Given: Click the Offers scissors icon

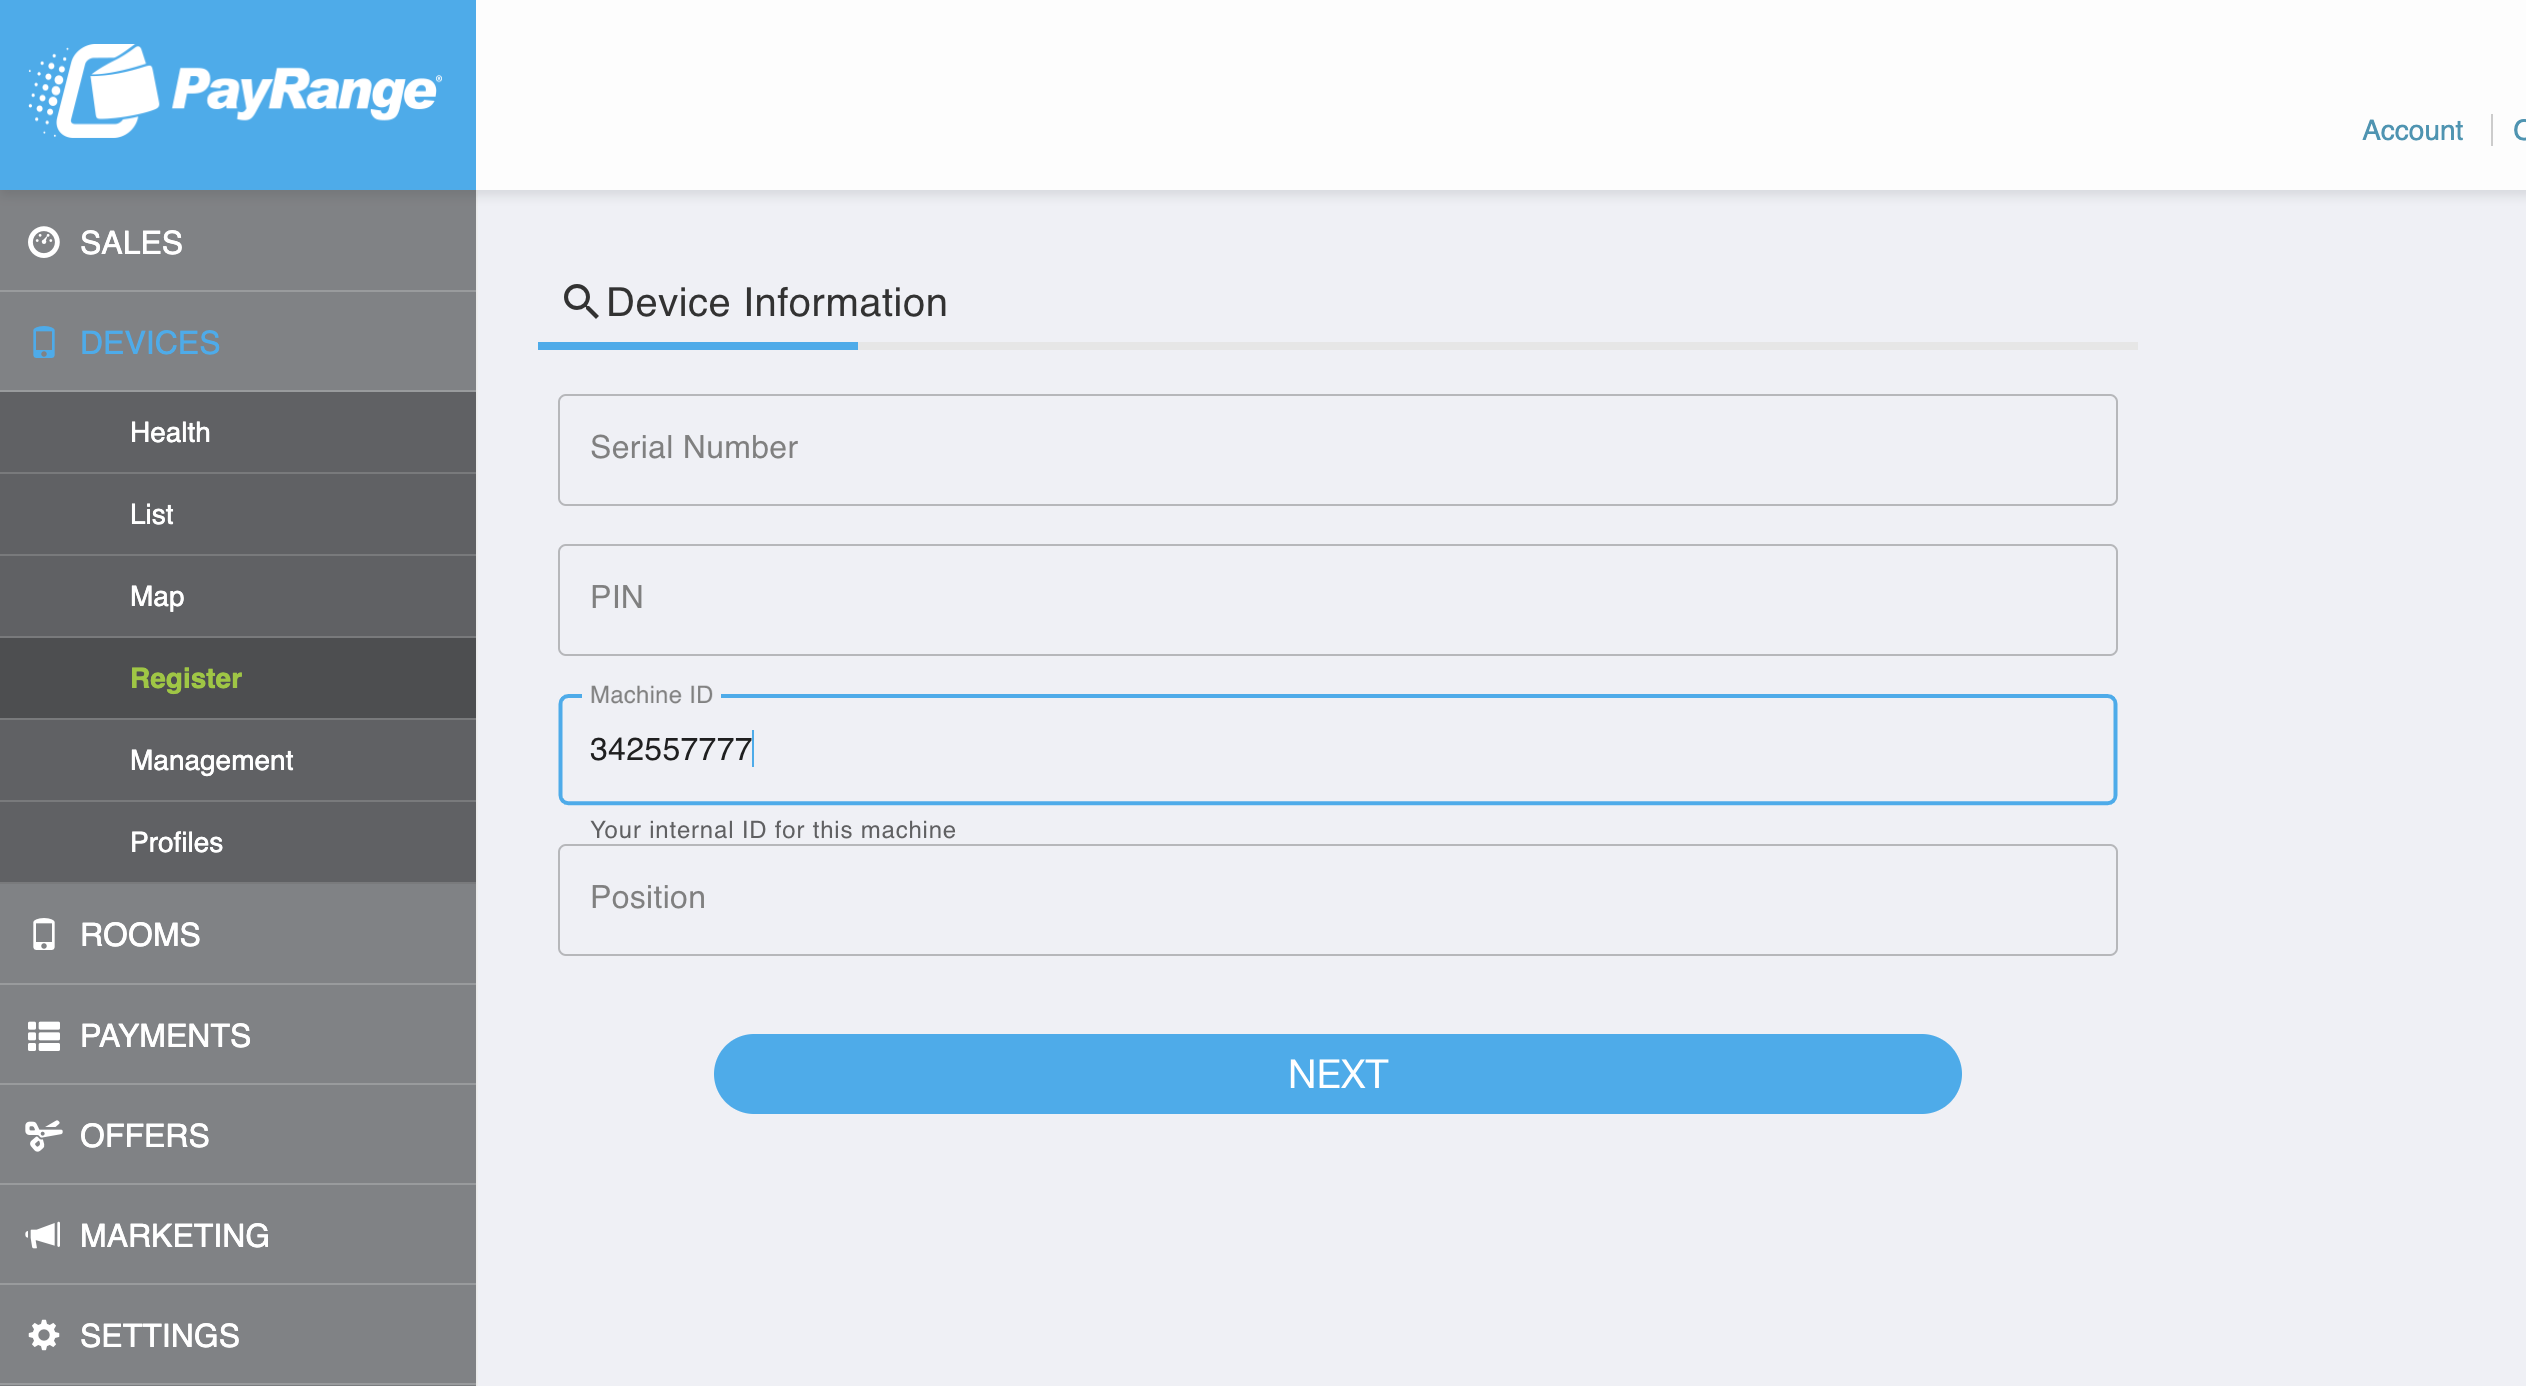Looking at the screenshot, I should (x=44, y=1136).
